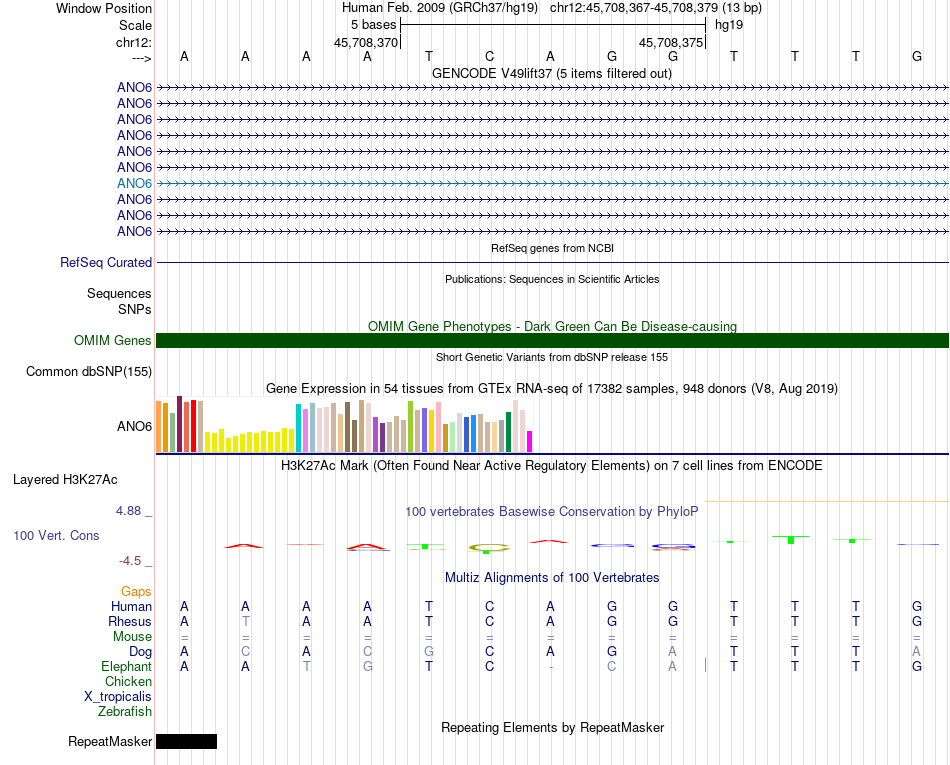Click the '5 bases' scale bar label
The height and width of the screenshot is (765, 950).
[x=373, y=25]
